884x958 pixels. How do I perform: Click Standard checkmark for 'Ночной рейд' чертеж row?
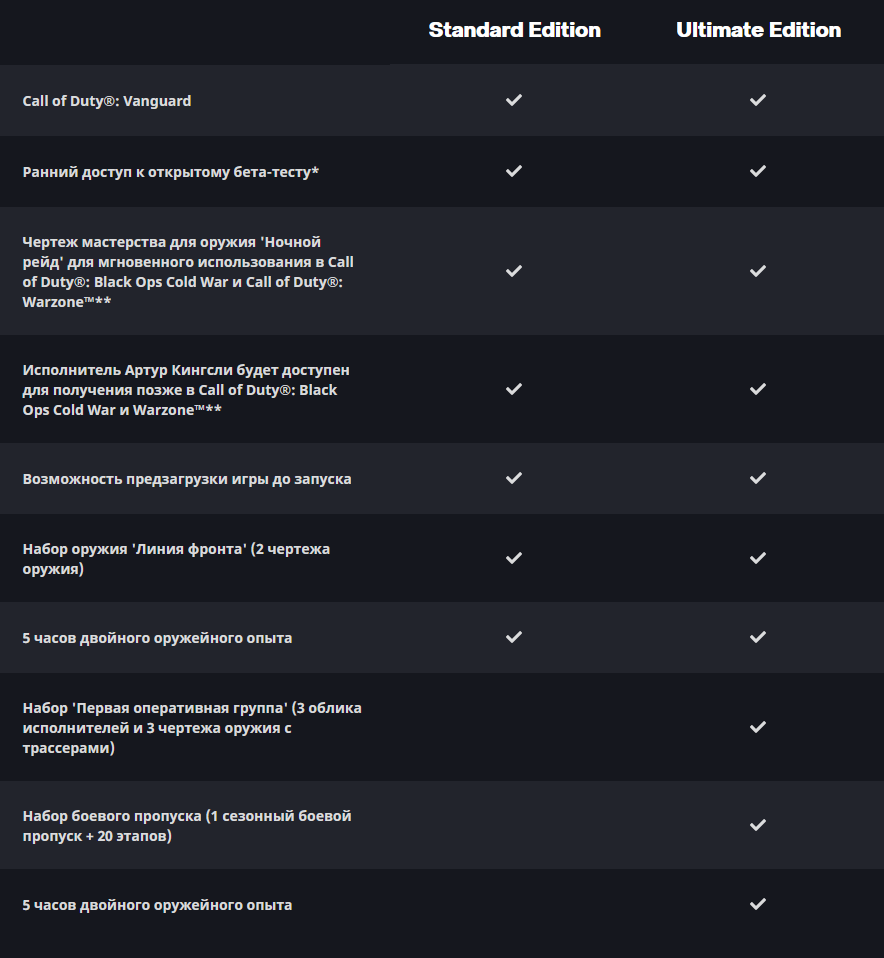coord(514,271)
